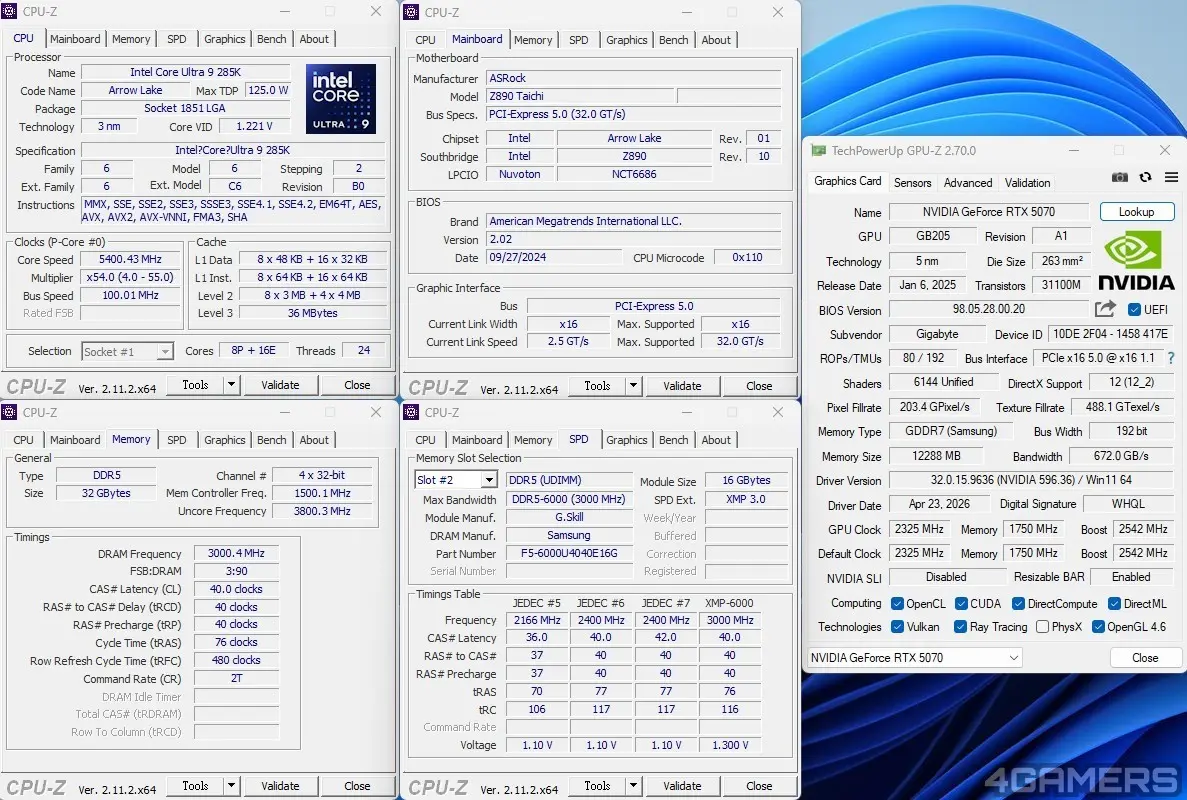The height and width of the screenshot is (800, 1187).
Task: Open About tab in the SPD CPU-Z window
Action: click(716, 440)
